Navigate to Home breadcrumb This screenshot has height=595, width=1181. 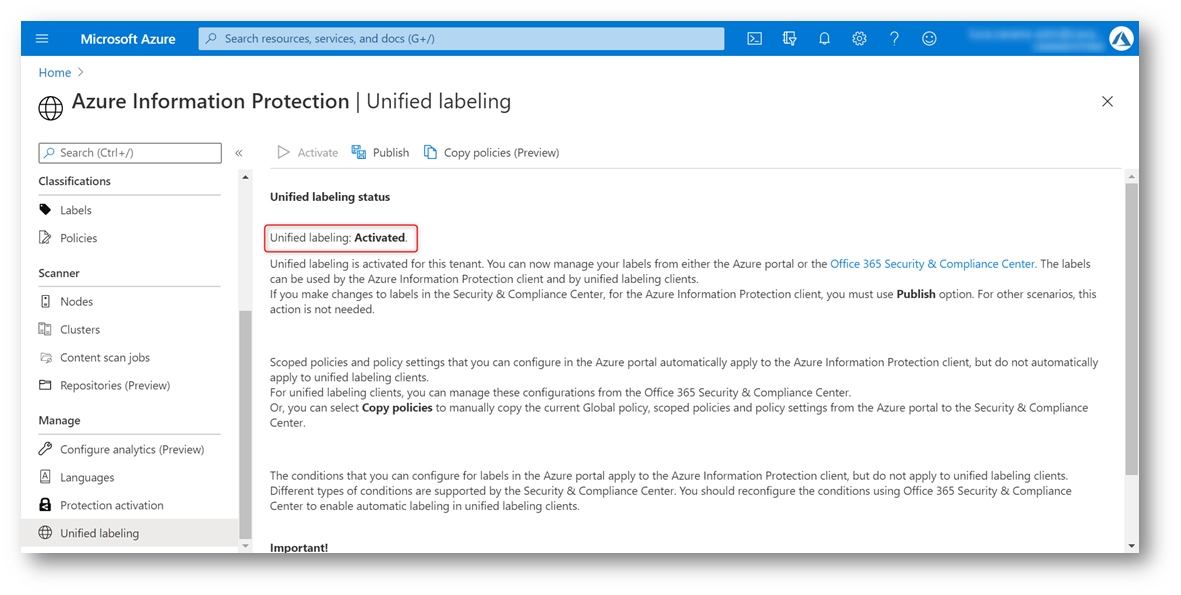click(x=55, y=73)
